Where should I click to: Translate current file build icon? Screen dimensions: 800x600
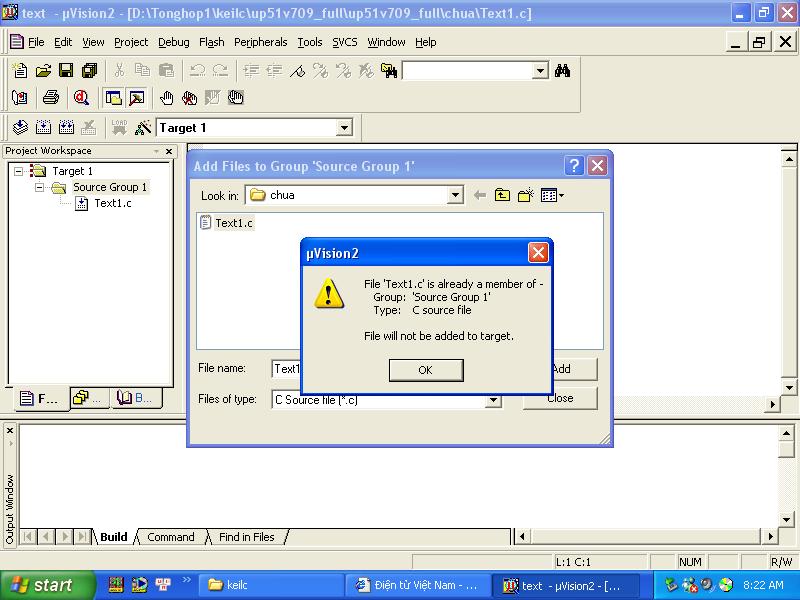point(20,127)
